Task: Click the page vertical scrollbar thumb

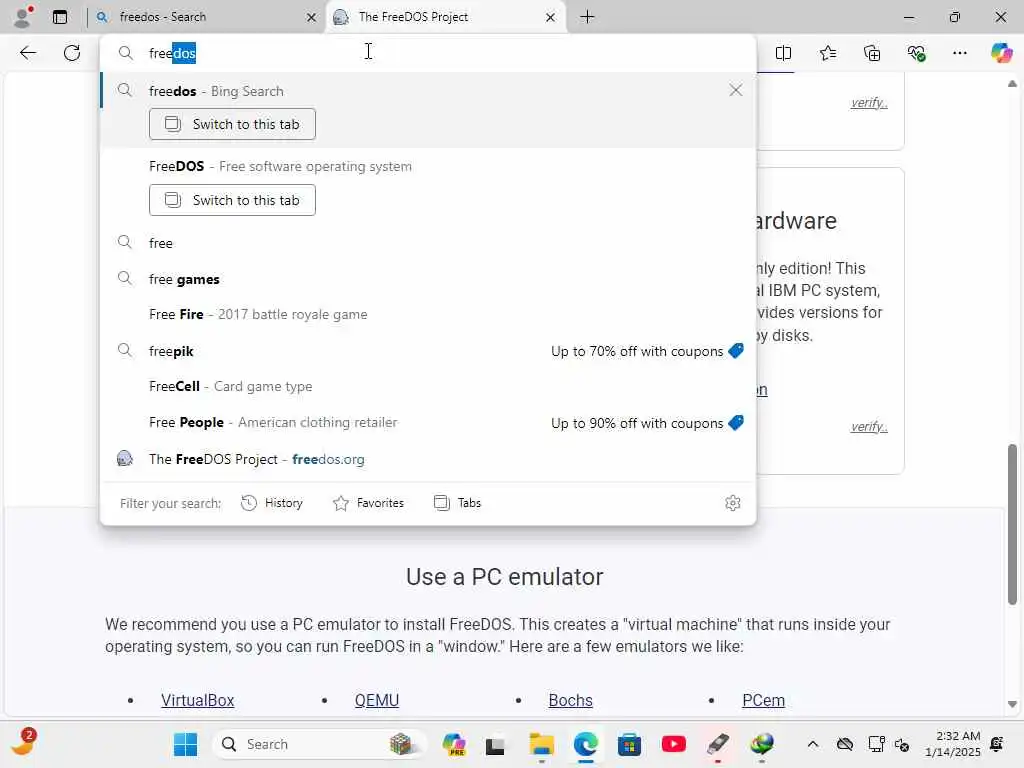Action: click(x=1012, y=524)
